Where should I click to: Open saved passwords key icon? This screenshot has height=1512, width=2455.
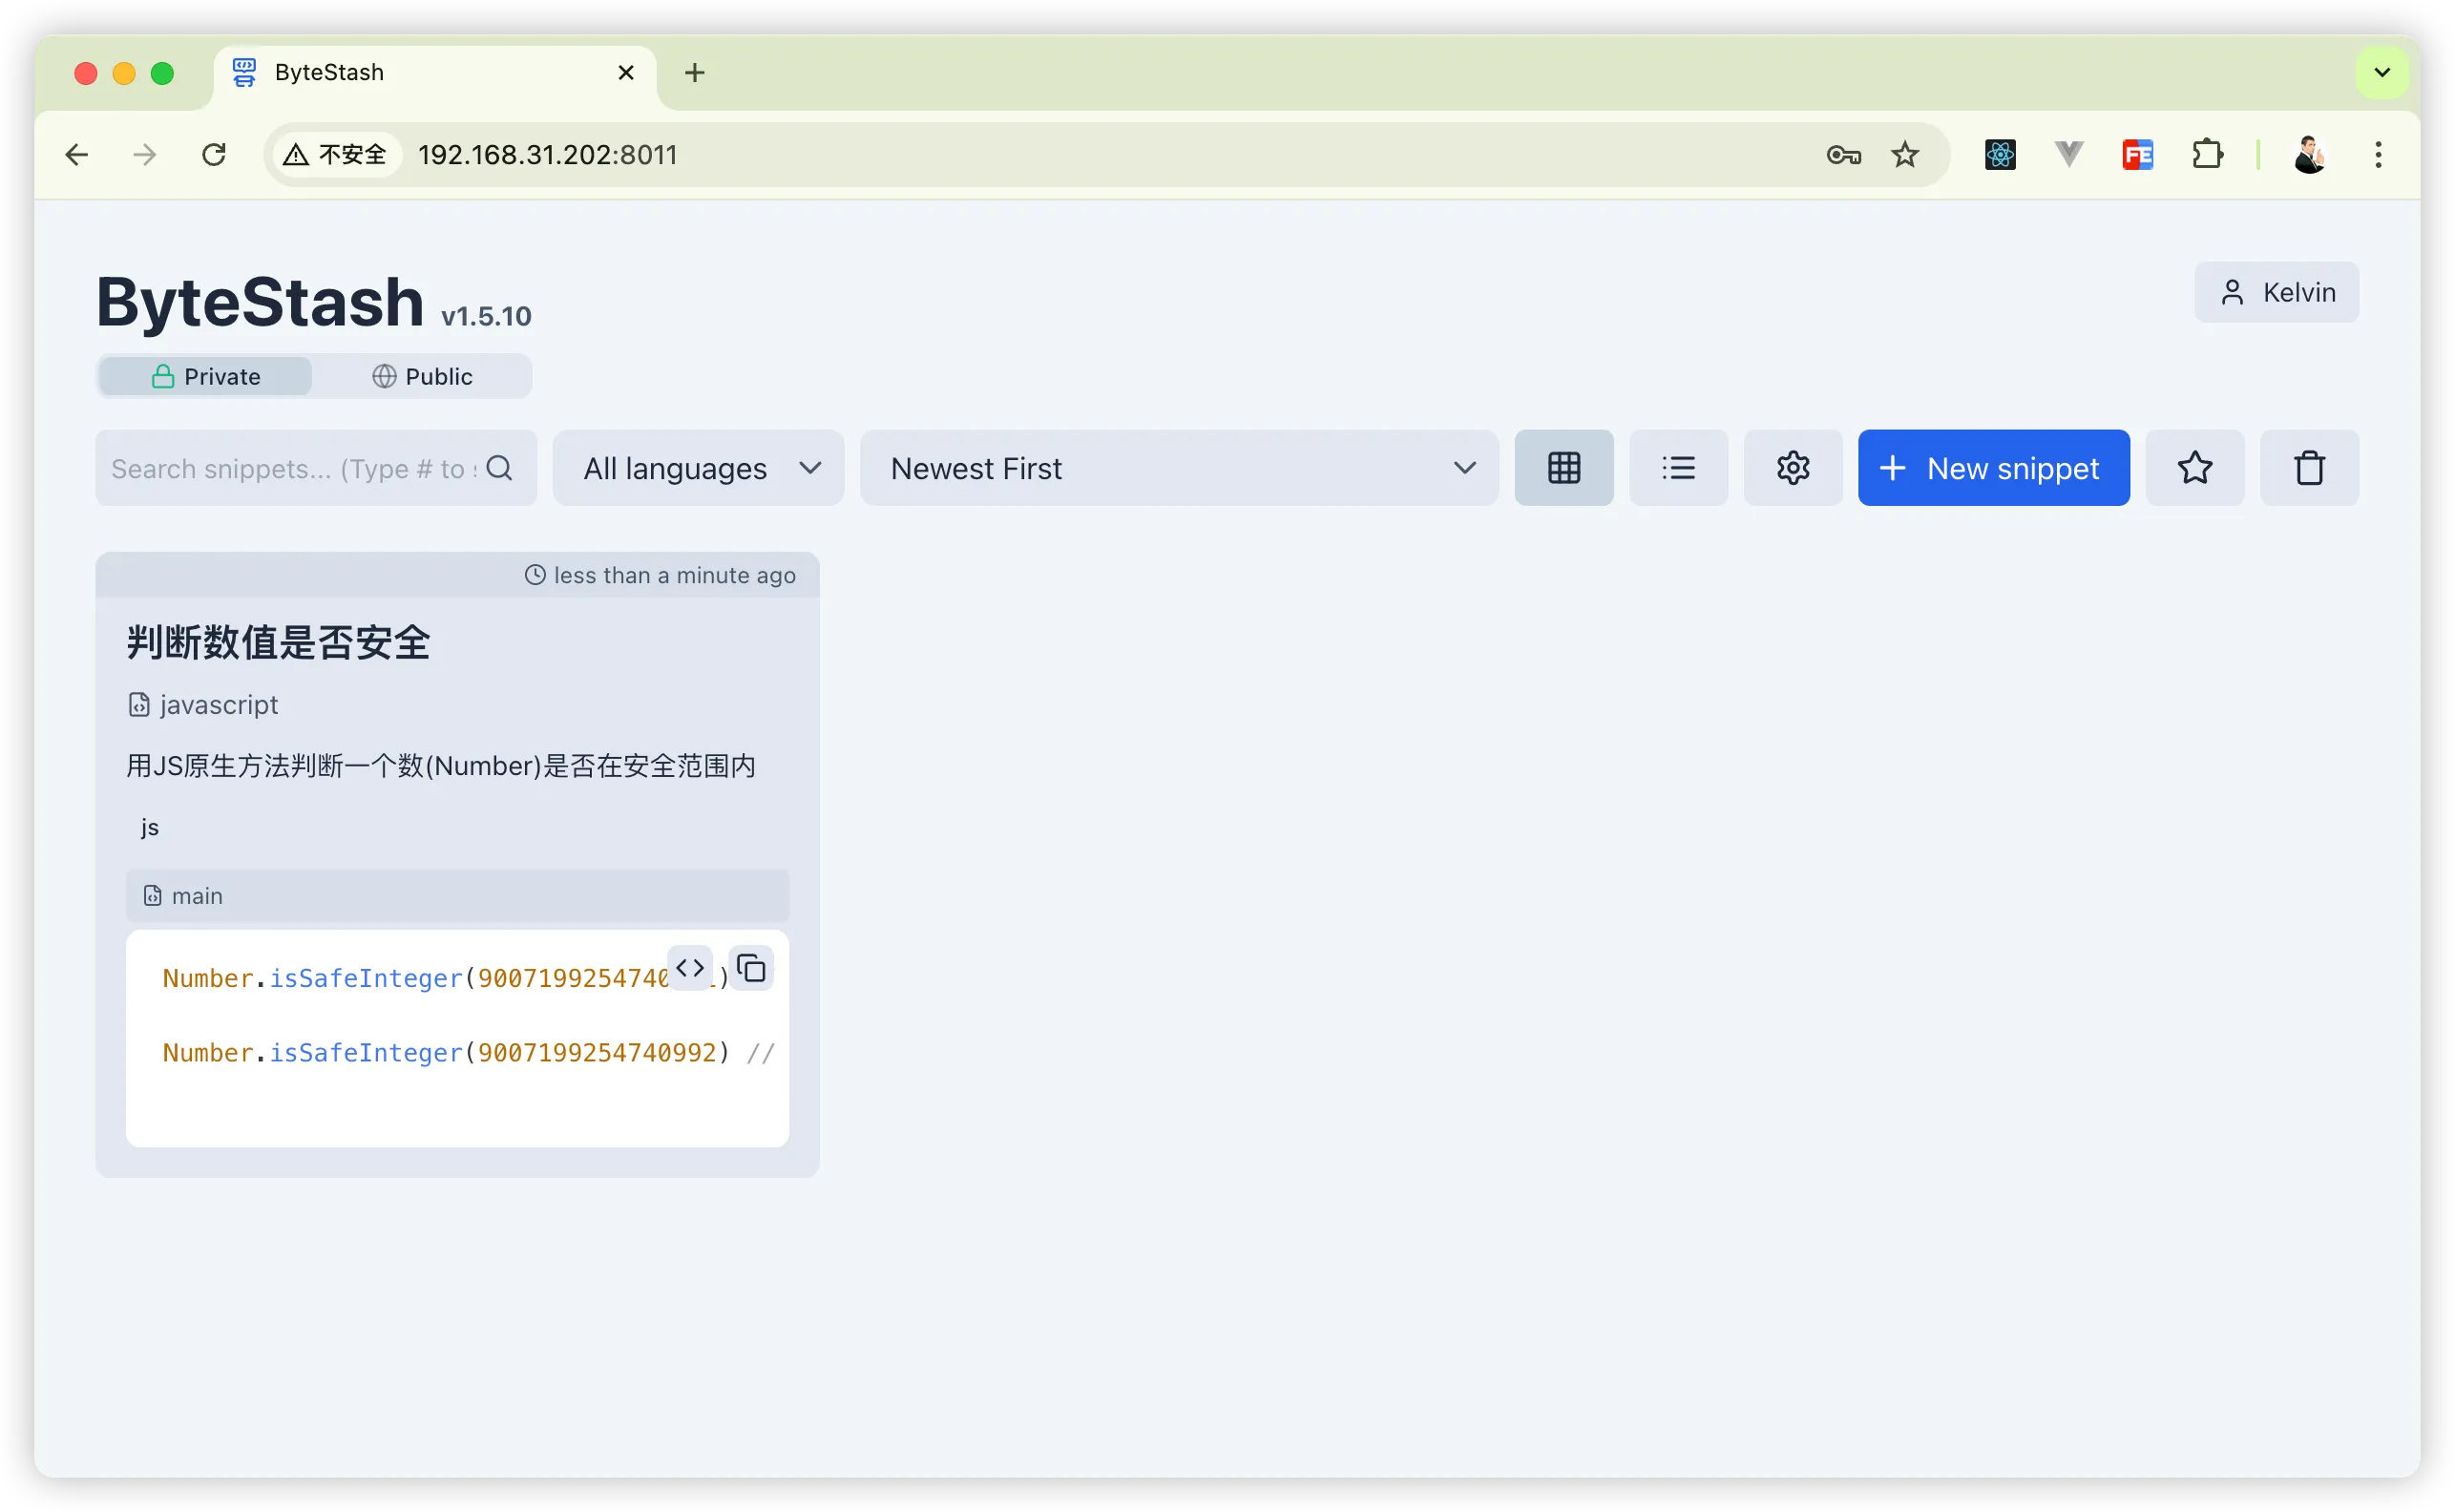(1843, 155)
